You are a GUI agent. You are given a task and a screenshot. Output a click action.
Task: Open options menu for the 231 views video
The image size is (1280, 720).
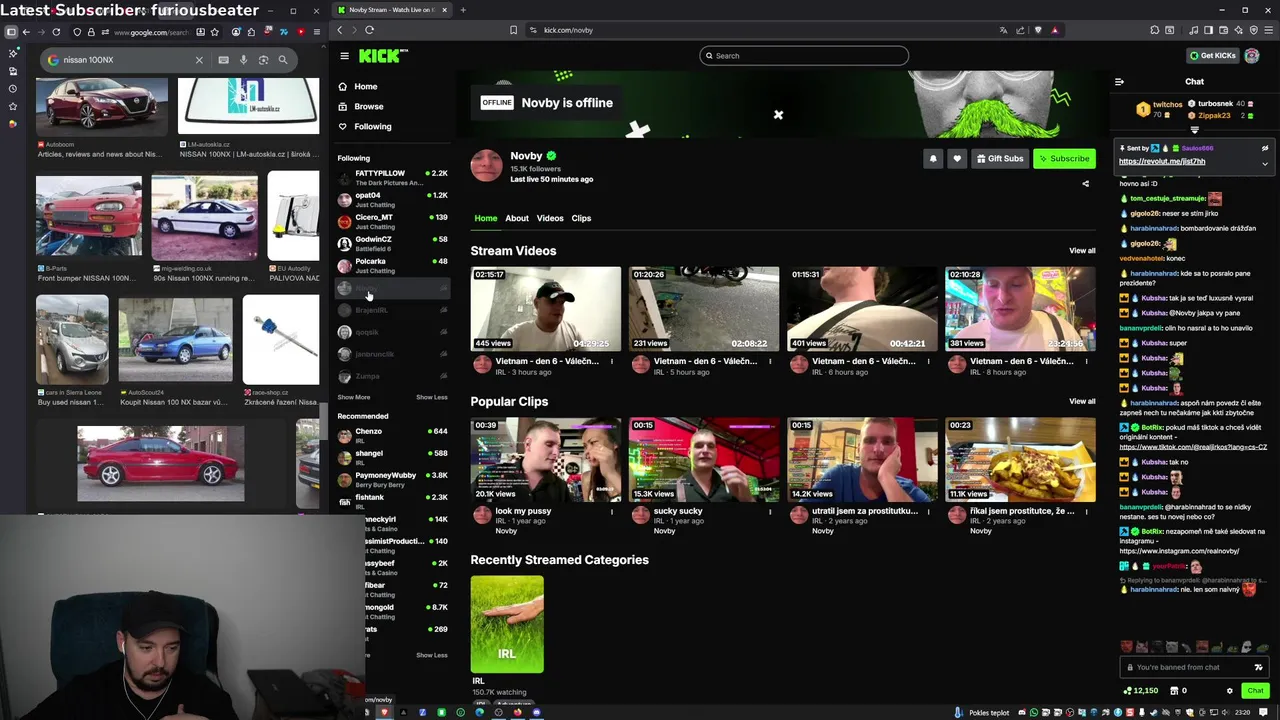tap(770, 362)
